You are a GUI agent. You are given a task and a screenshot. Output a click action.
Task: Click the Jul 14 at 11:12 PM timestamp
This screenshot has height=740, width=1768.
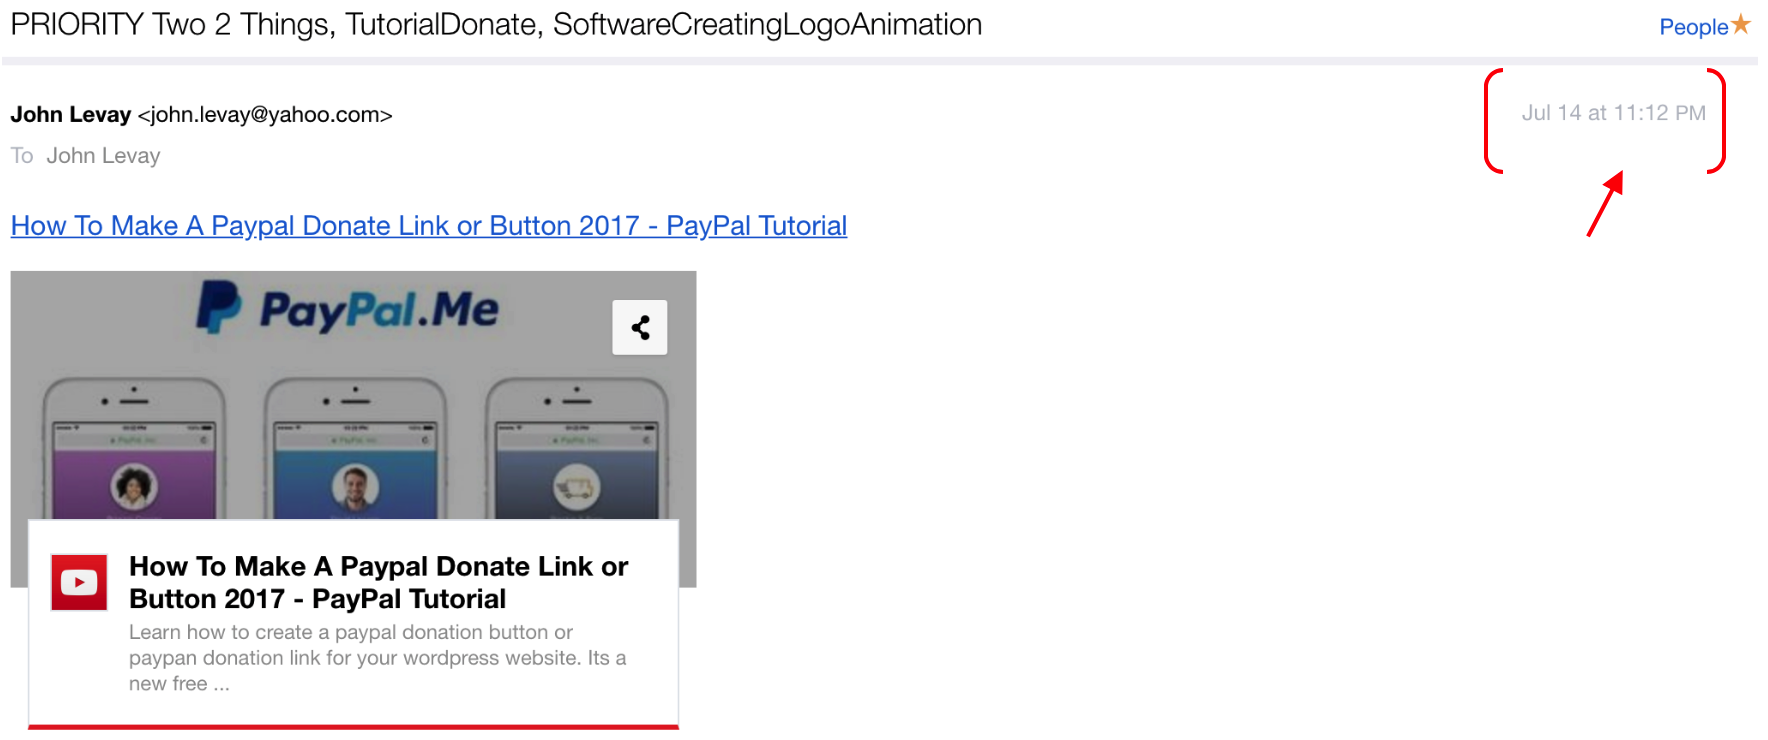coord(1613,113)
